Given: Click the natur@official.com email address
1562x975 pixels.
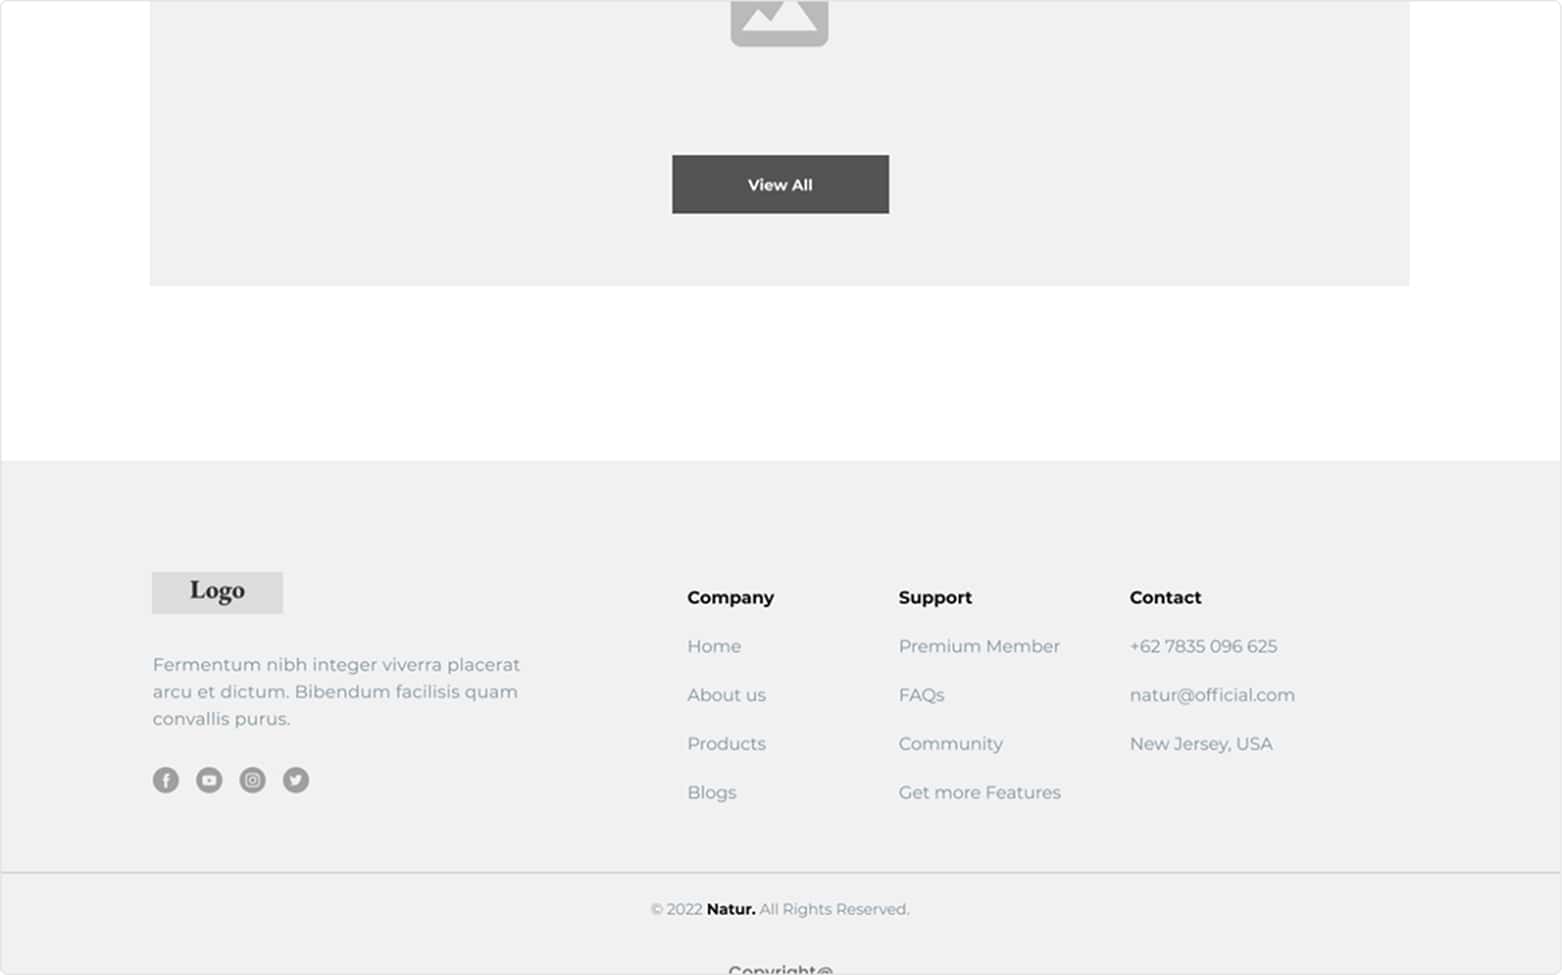Looking at the screenshot, I should tap(1211, 695).
